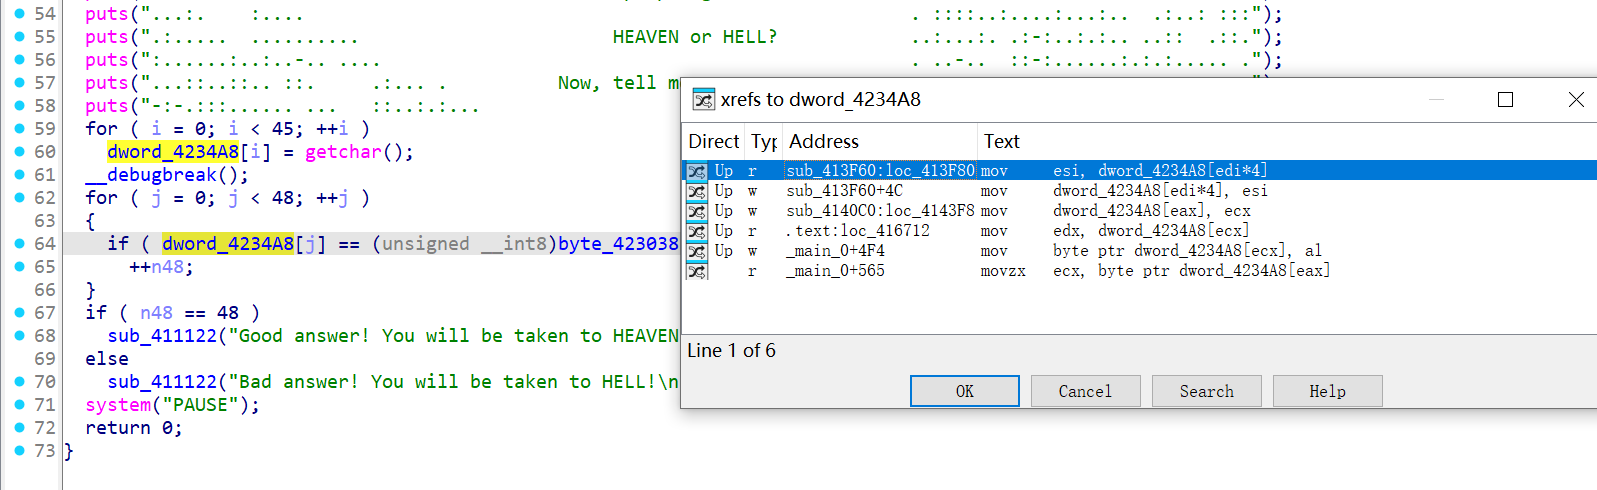This screenshot has height=490, width=1597.
Task: Maximize the xrefs dialog window
Action: click(1505, 100)
